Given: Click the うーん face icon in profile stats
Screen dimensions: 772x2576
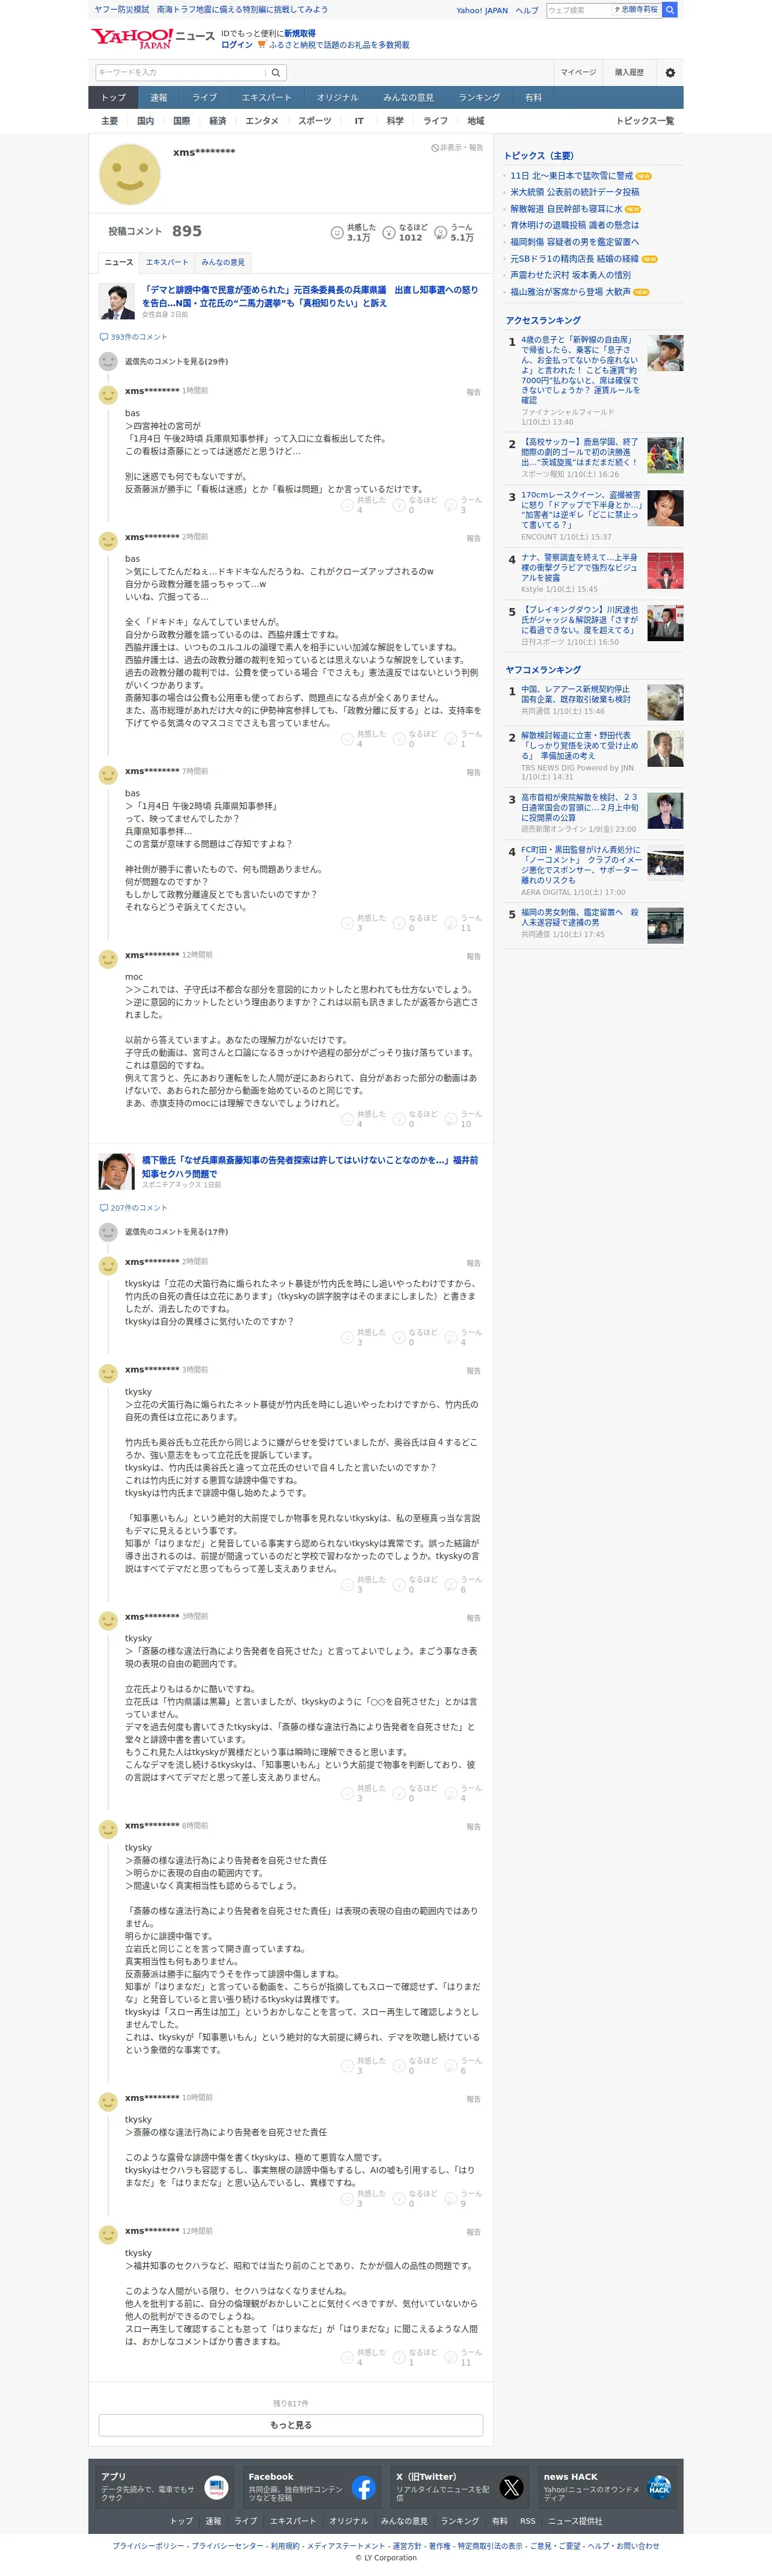Looking at the screenshot, I should pyautogui.click(x=440, y=233).
